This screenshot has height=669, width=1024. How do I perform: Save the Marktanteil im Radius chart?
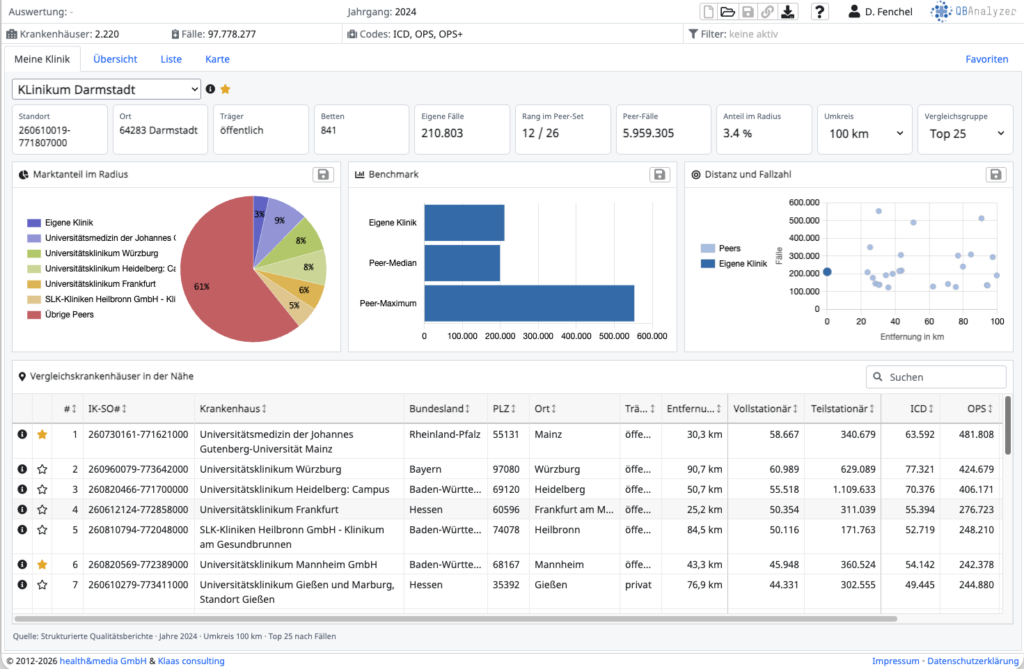pos(323,174)
